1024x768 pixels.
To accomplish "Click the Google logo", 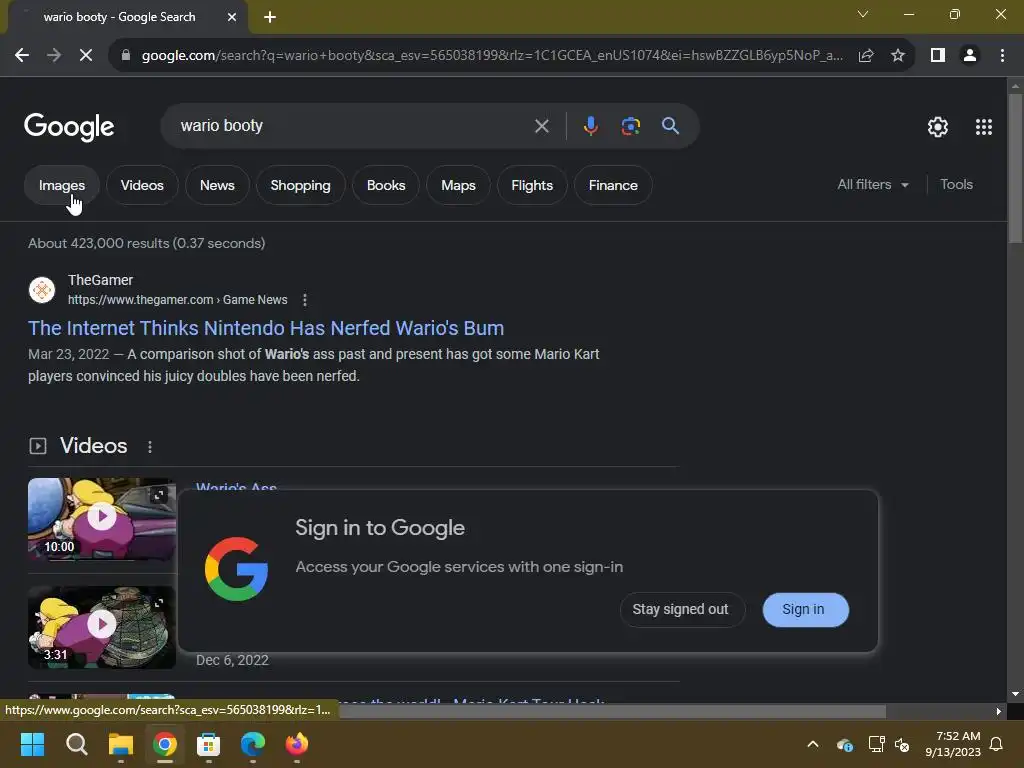I will 69,127.
